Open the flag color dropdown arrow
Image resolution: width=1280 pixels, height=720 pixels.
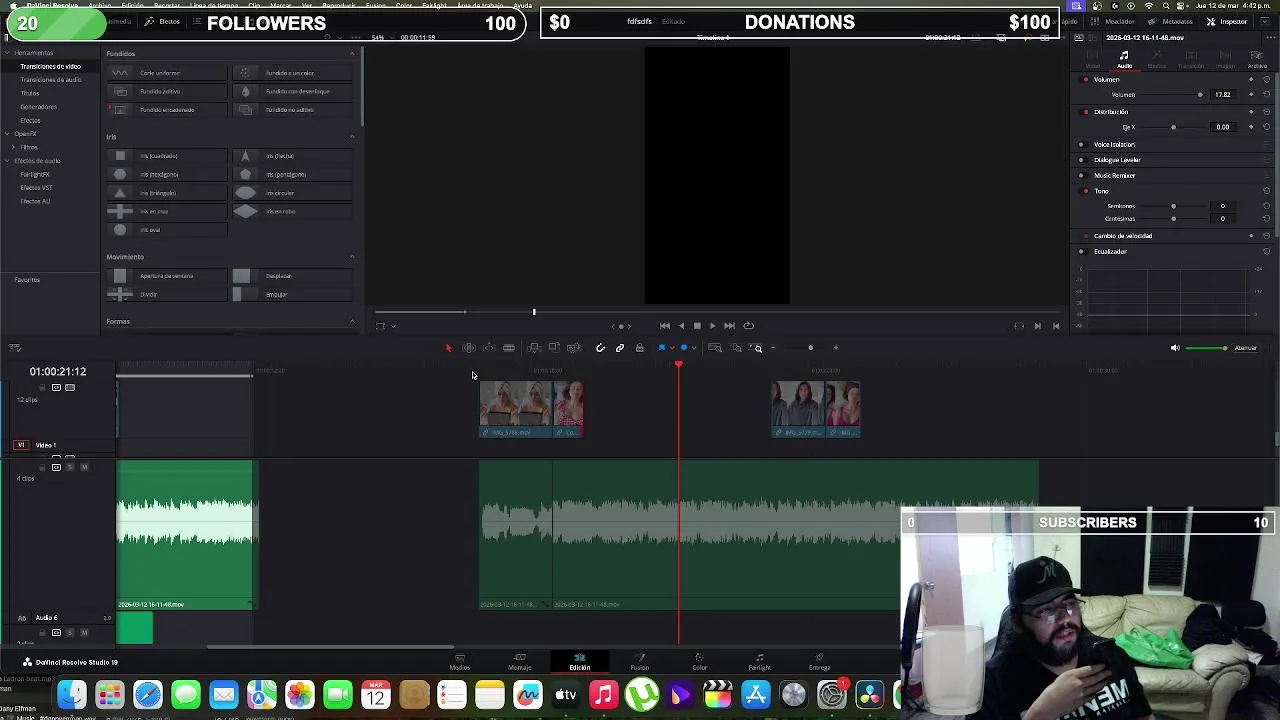coord(671,348)
